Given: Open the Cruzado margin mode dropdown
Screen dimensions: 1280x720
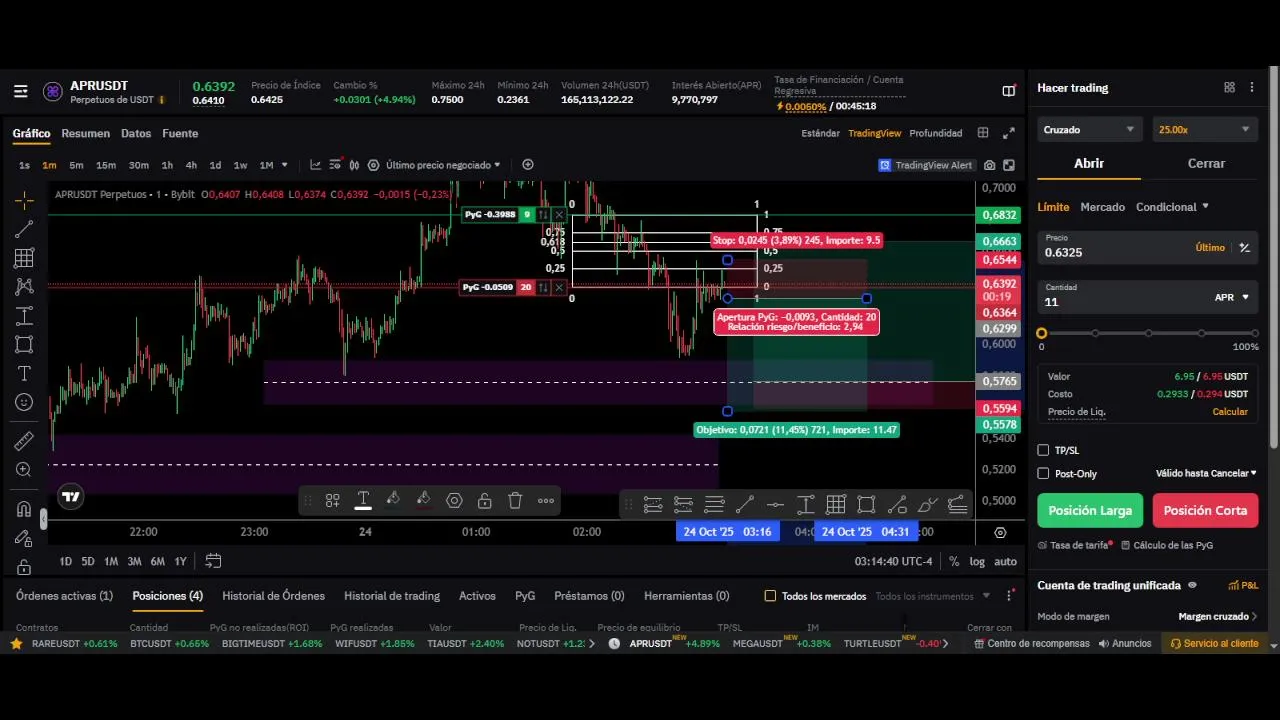Looking at the screenshot, I should coord(1088,130).
